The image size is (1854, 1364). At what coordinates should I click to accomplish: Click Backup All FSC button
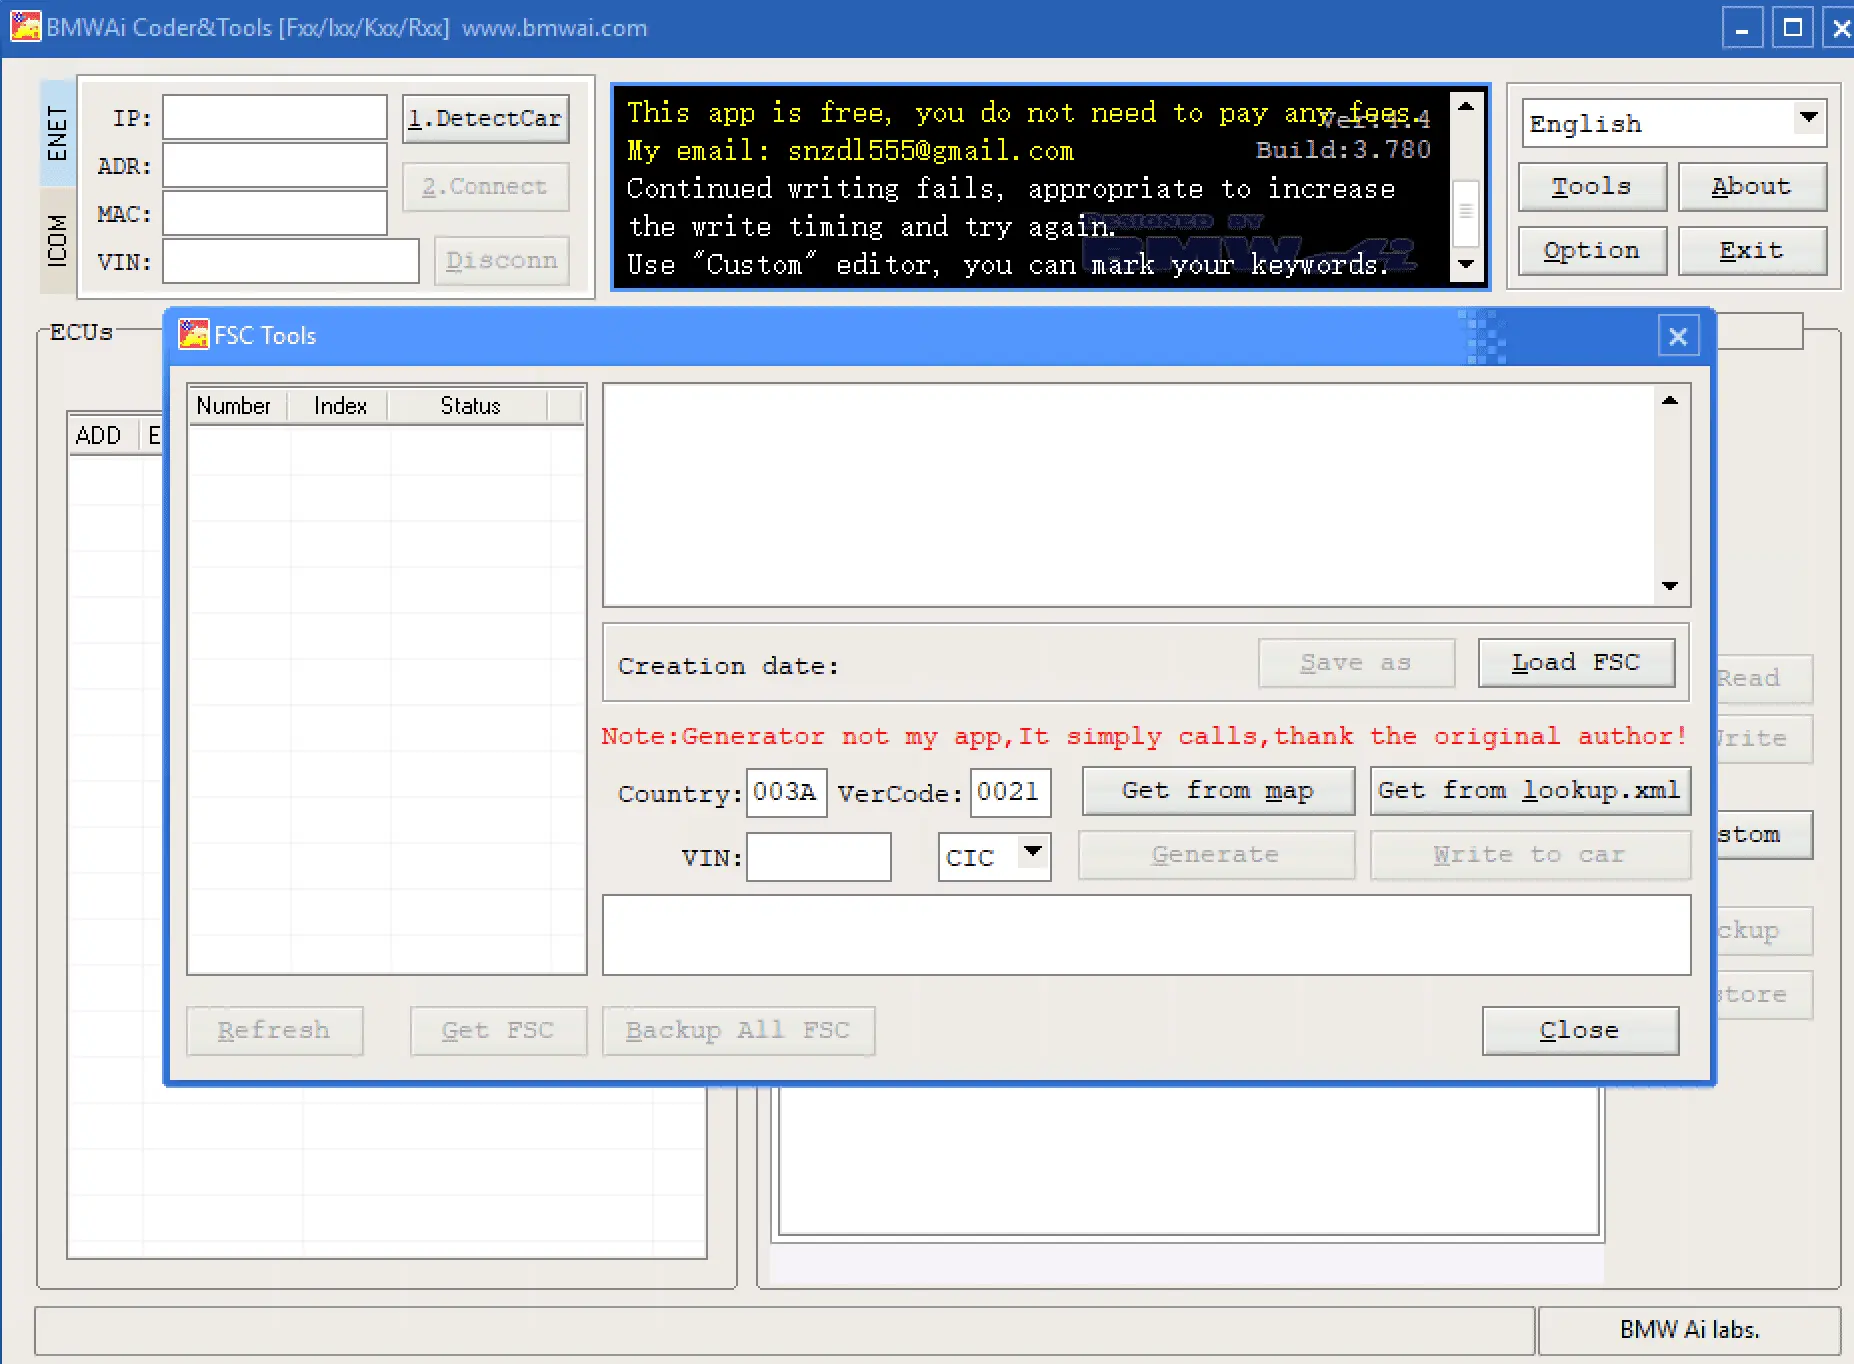coord(738,1031)
